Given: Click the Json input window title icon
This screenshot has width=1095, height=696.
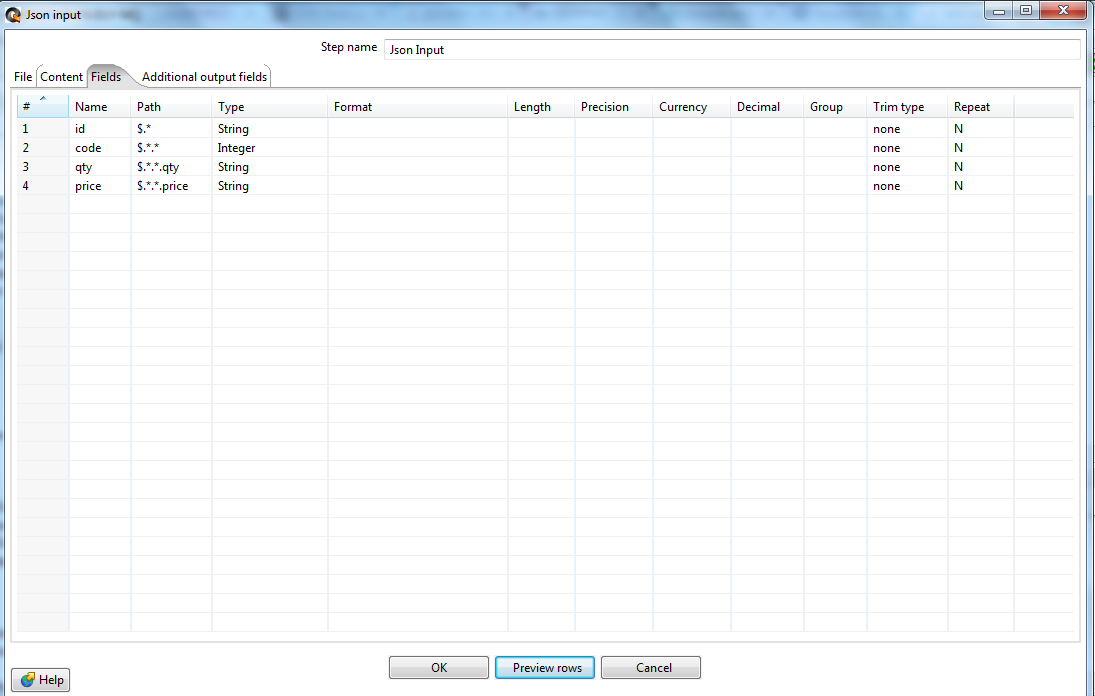Looking at the screenshot, I should (x=13, y=15).
